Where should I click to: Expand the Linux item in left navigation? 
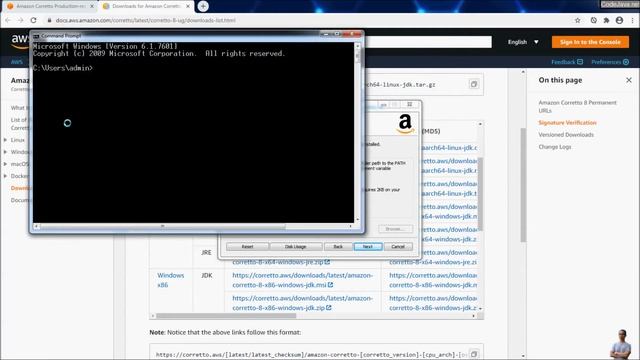(5, 140)
